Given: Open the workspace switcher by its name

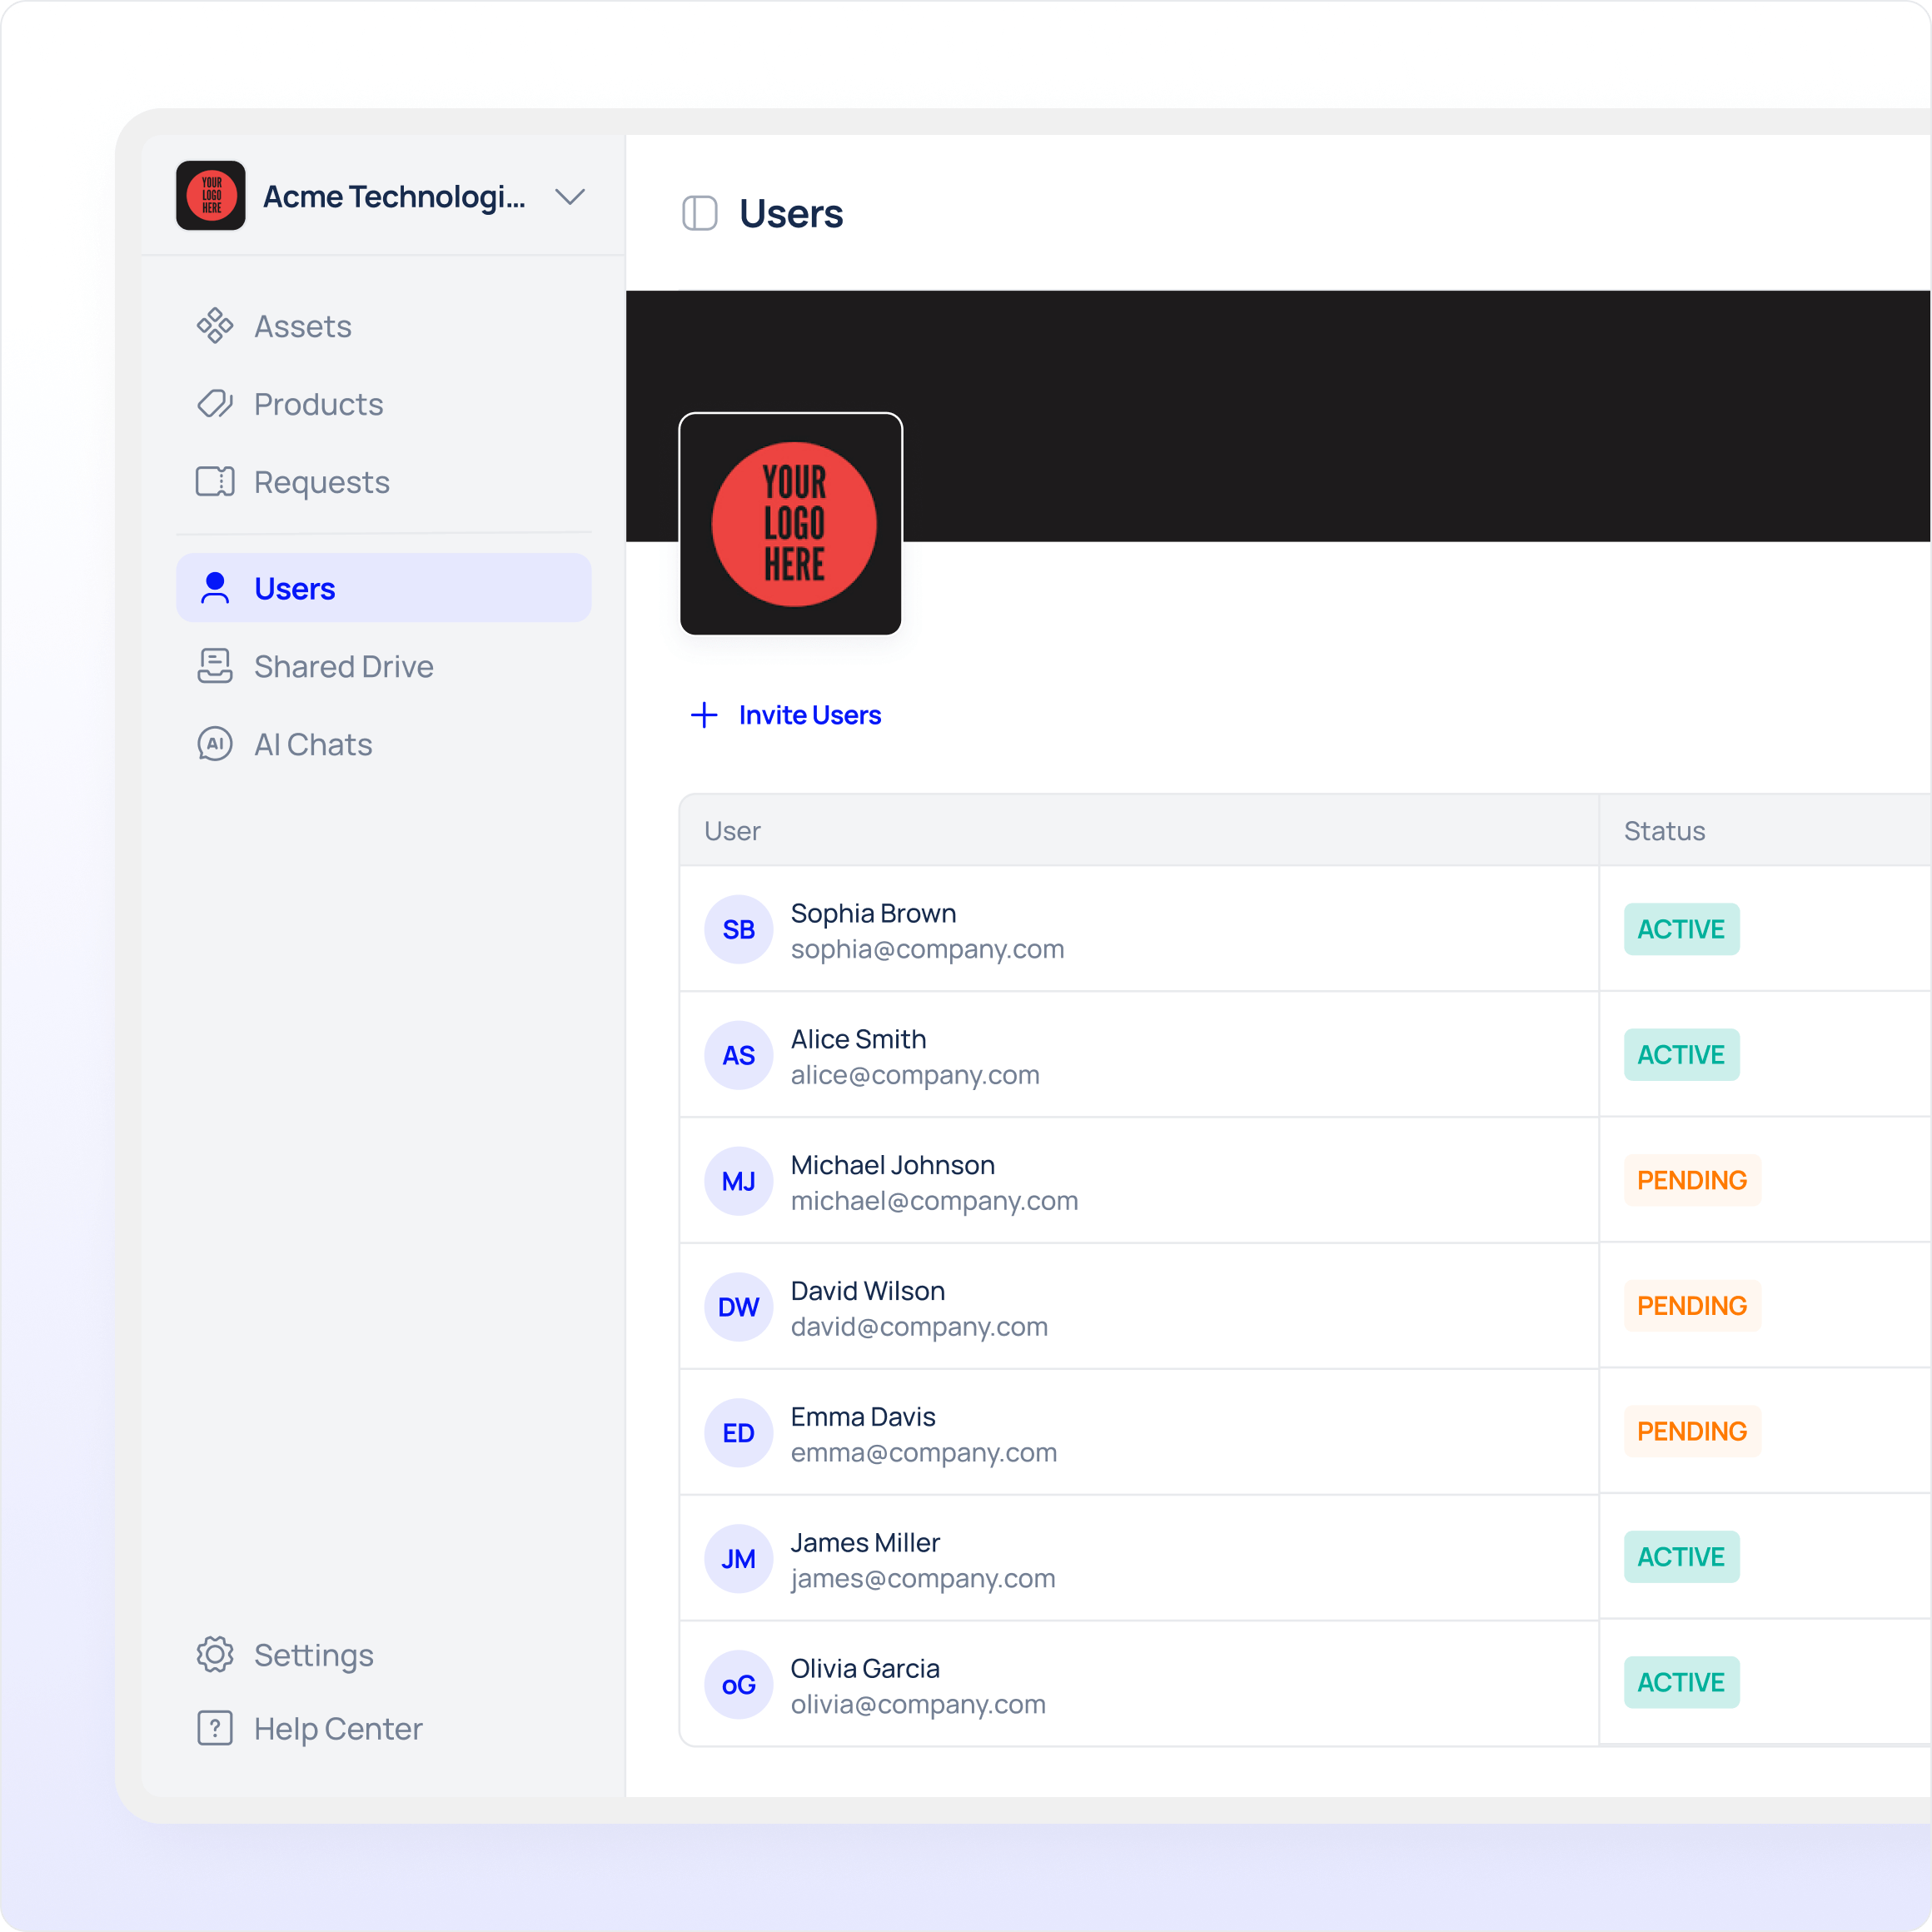Looking at the screenshot, I should (x=393, y=197).
